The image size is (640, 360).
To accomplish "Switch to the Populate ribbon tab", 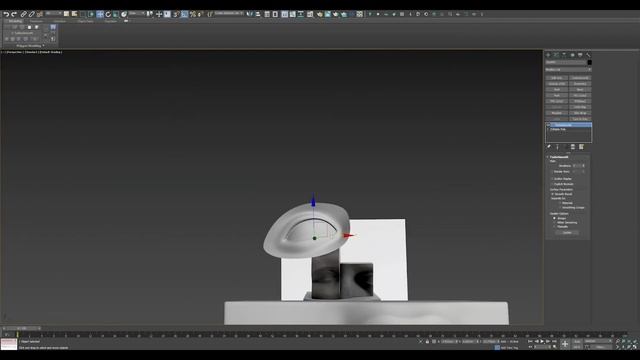I will [111, 21].
